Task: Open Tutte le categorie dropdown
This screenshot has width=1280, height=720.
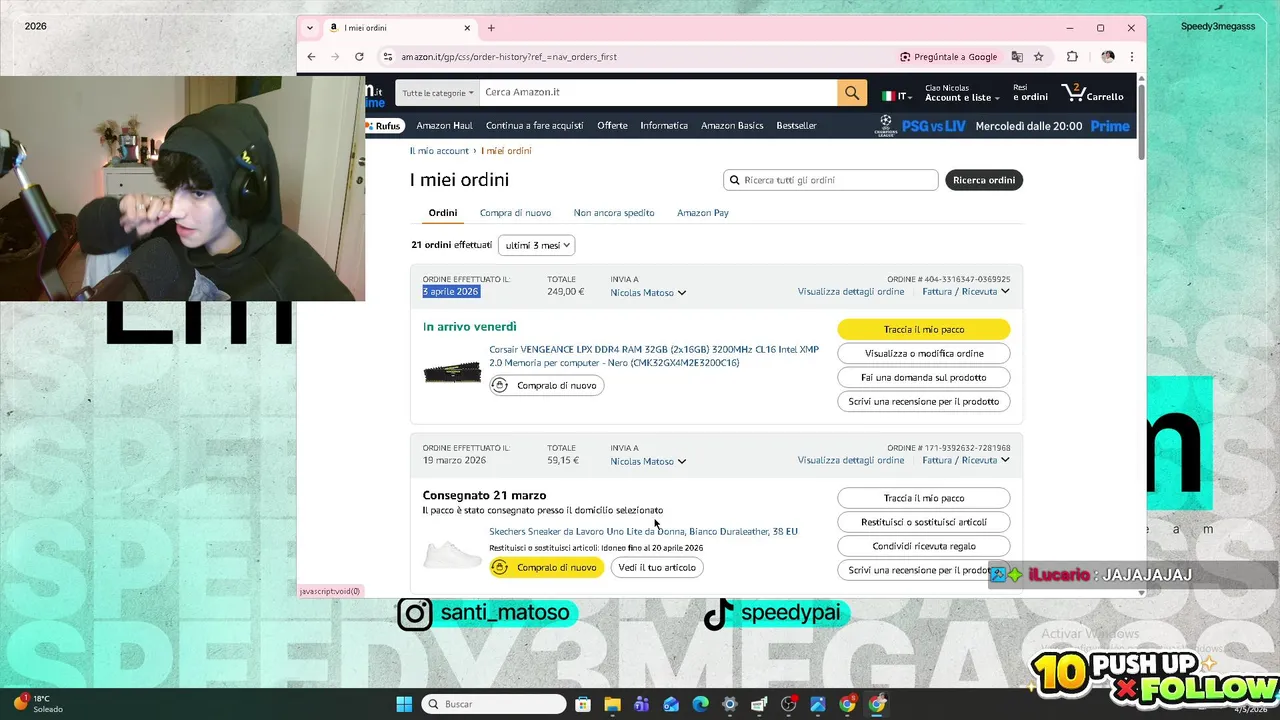Action: (438, 93)
